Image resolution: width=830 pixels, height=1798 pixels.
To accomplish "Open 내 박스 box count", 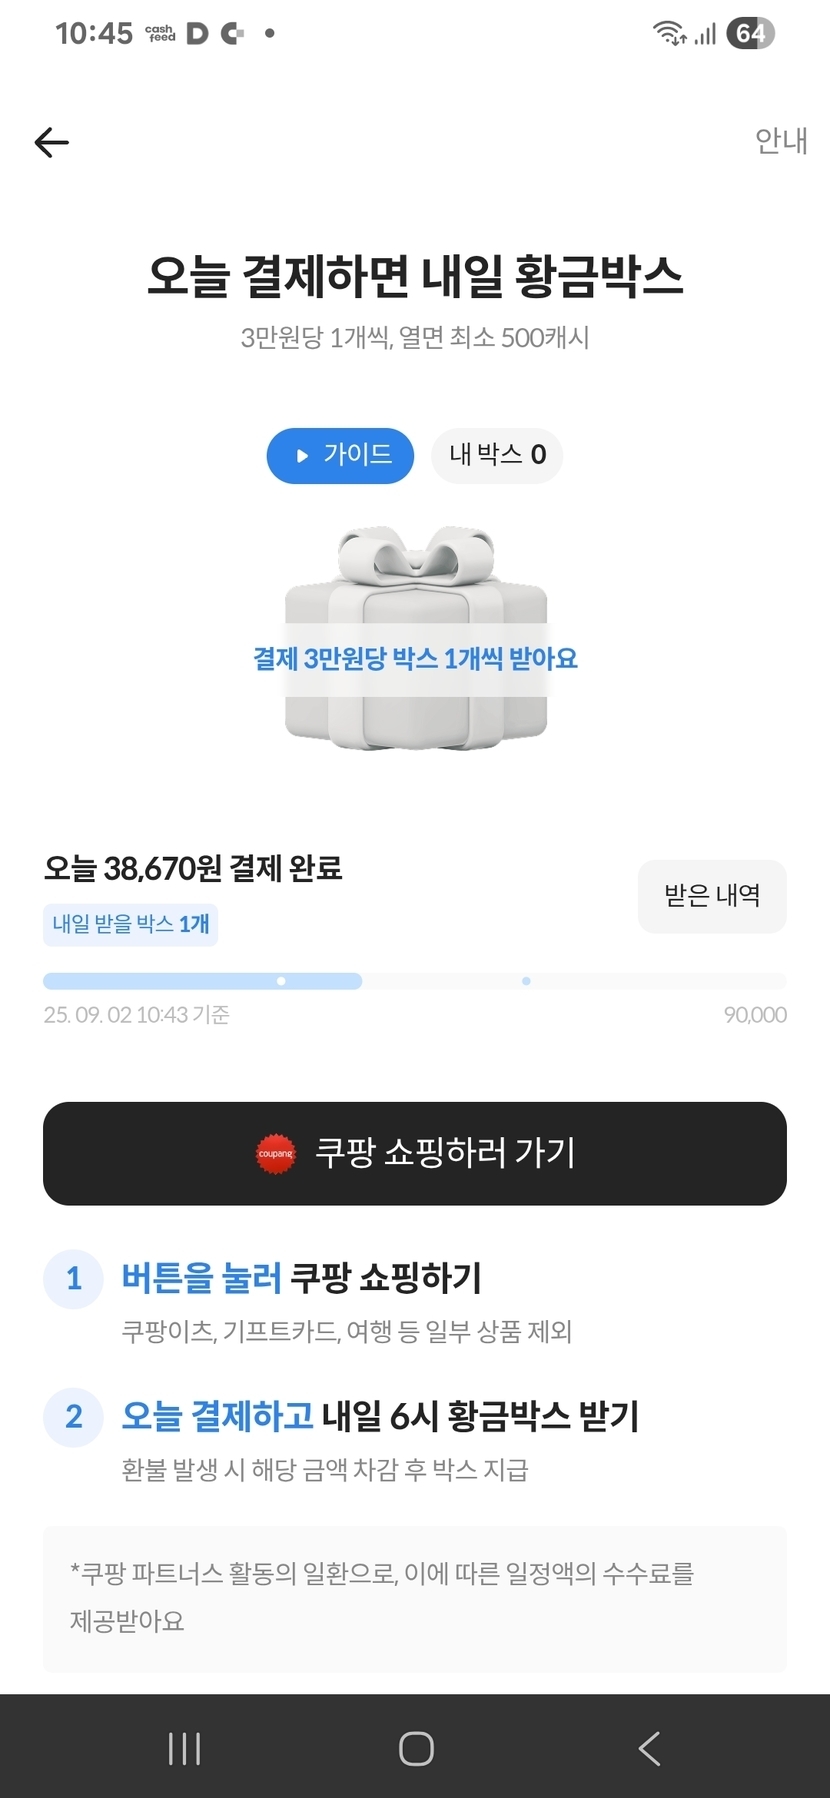I will coord(497,456).
